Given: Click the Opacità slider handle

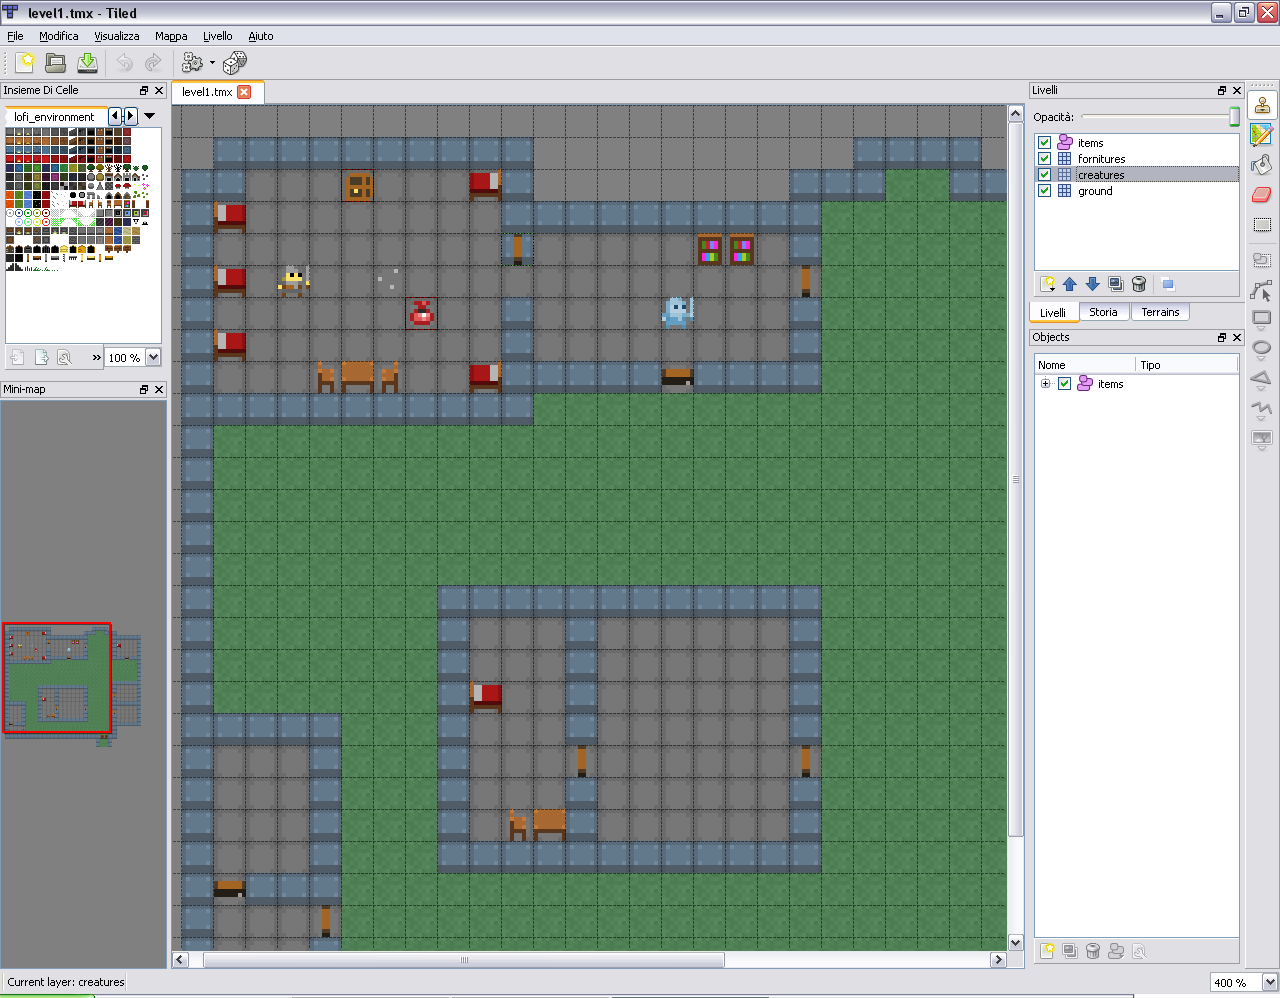Looking at the screenshot, I should pos(1235,116).
